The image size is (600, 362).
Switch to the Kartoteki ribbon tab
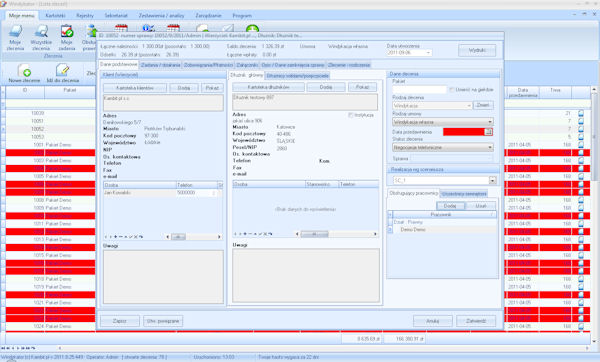55,16
